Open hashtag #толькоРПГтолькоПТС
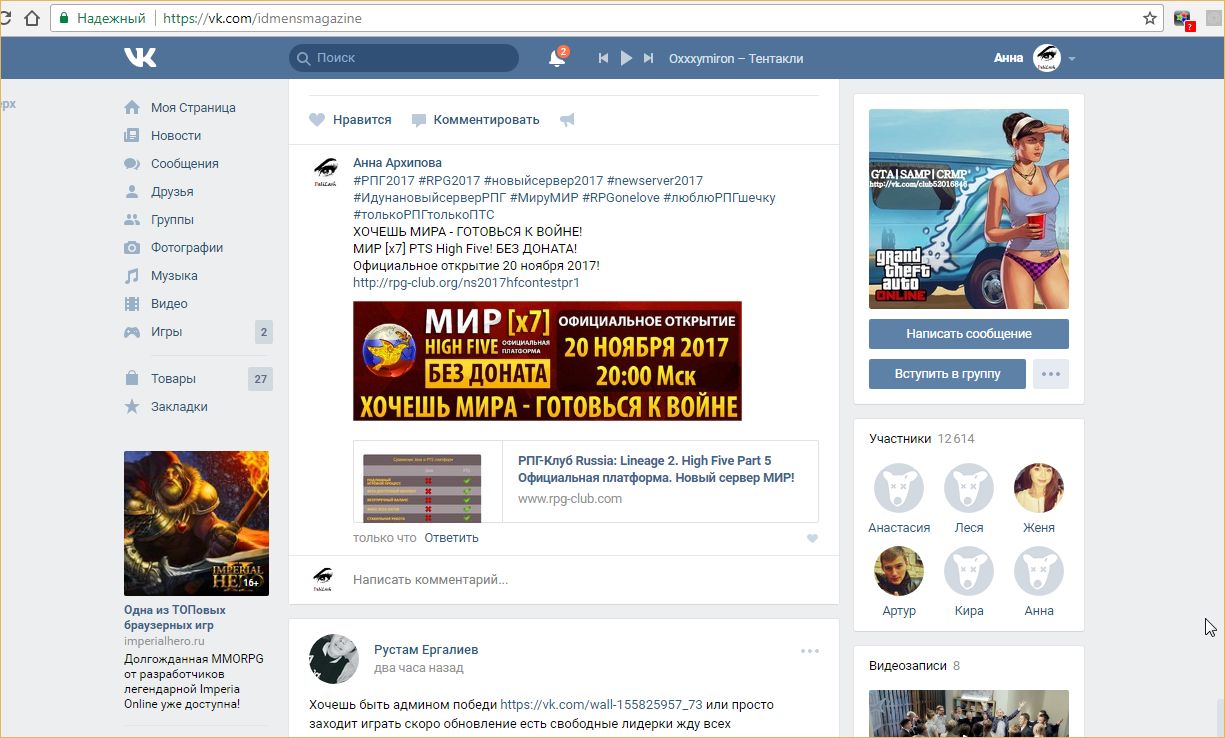Viewport: 1225px width, 738px height. pyautogui.click(x=423, y=214)
